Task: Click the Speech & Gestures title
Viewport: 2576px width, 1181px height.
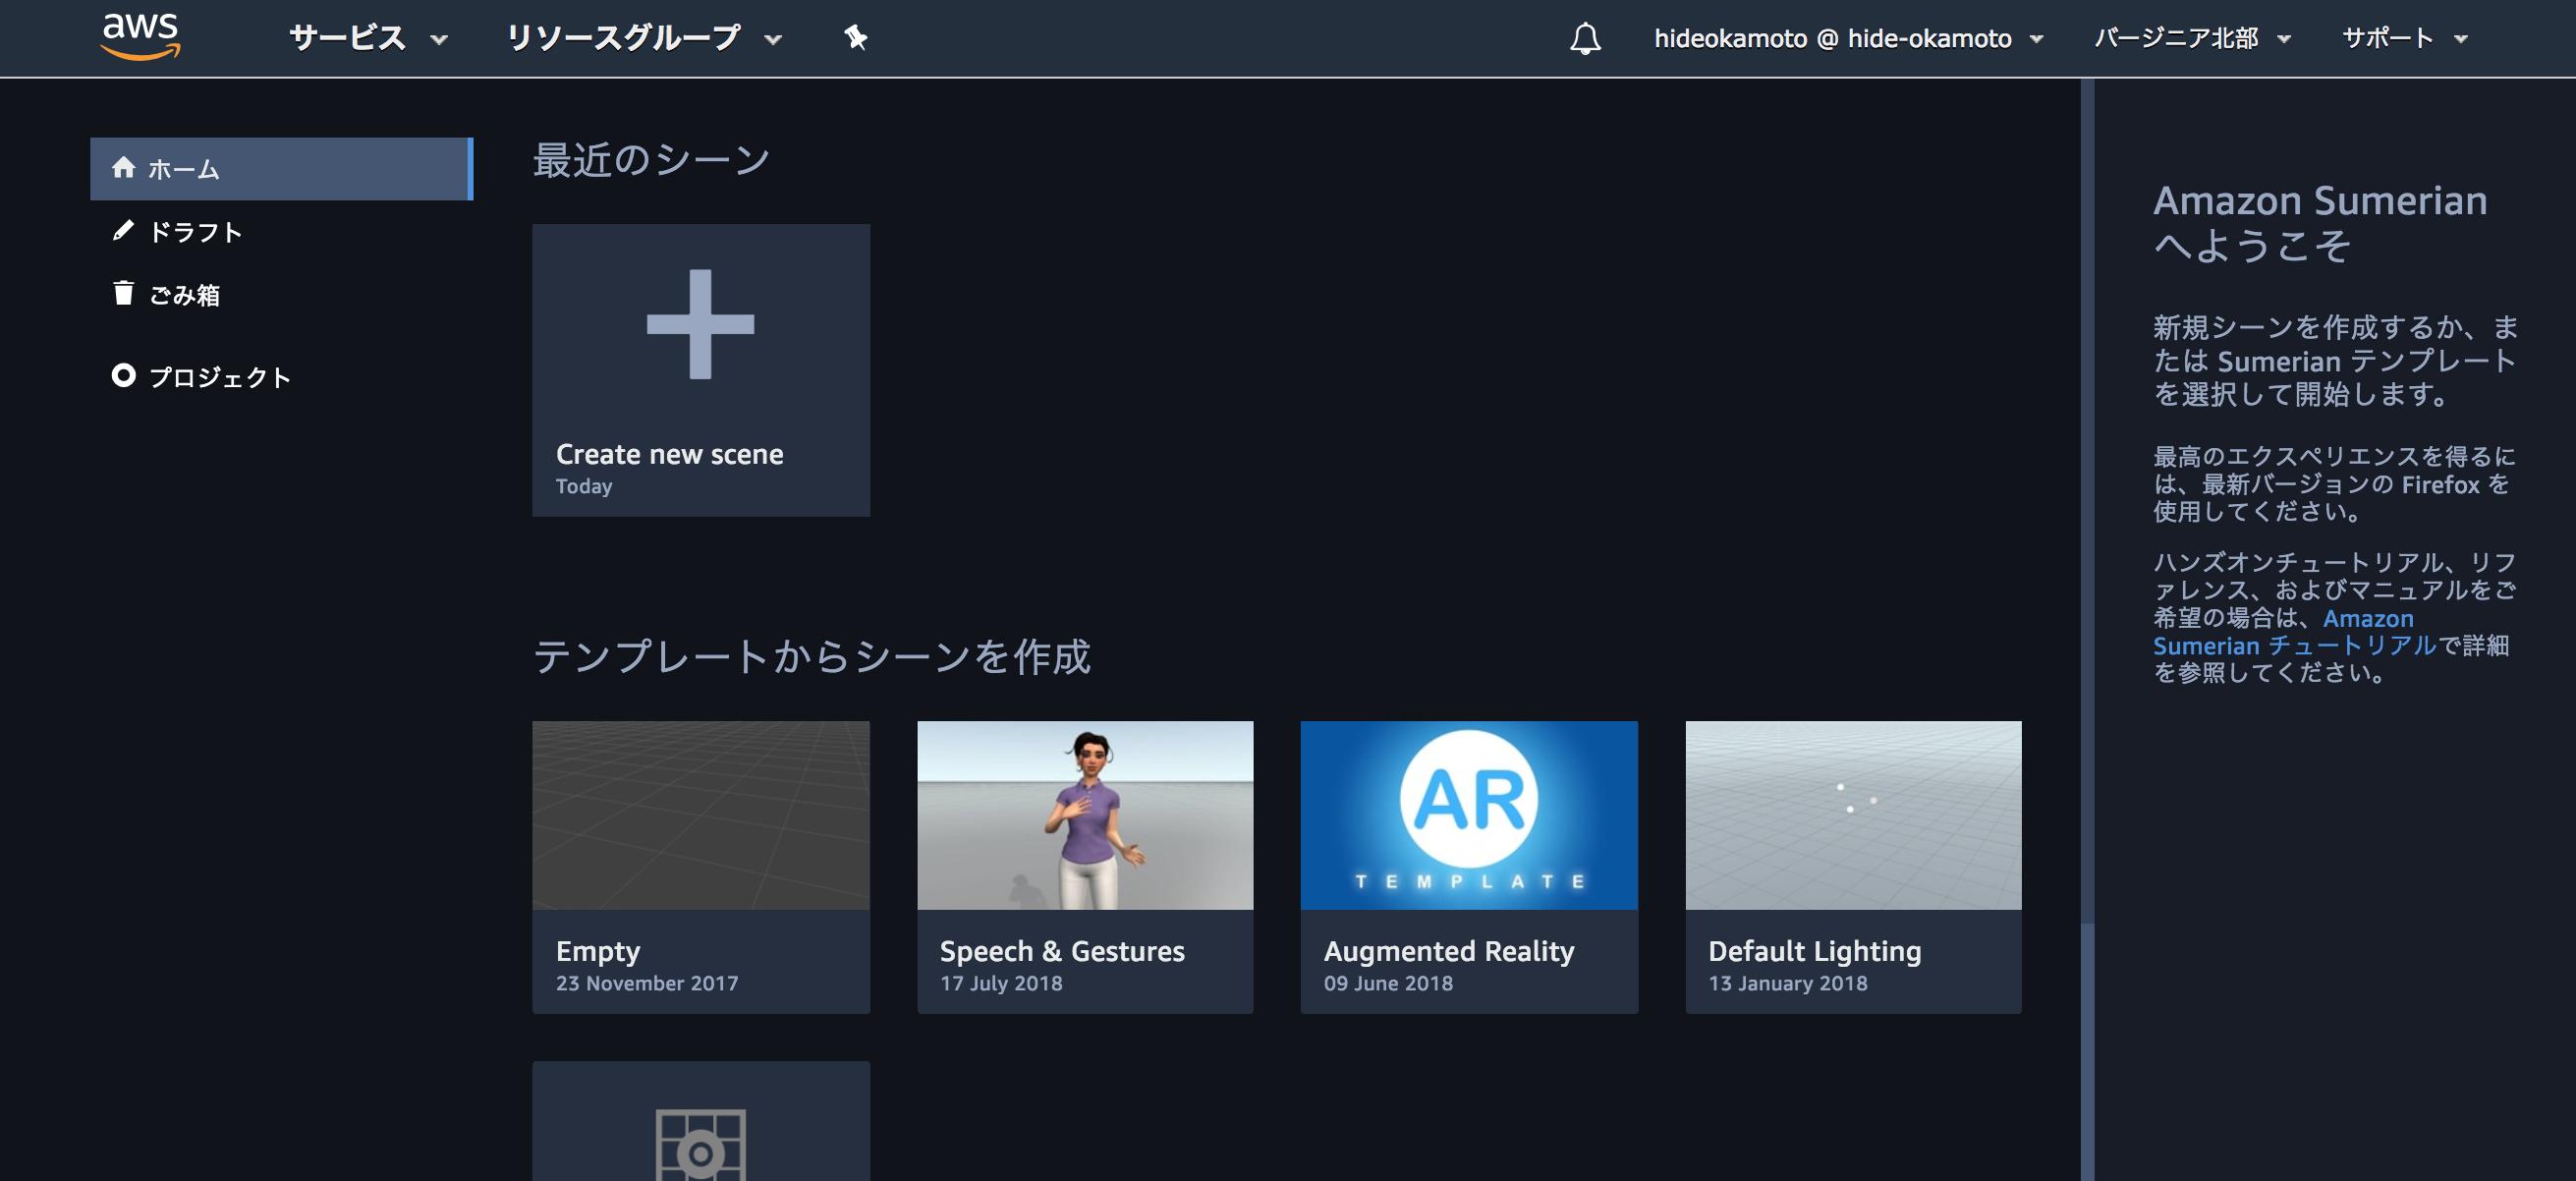Action: click(x=1062, y=950)
